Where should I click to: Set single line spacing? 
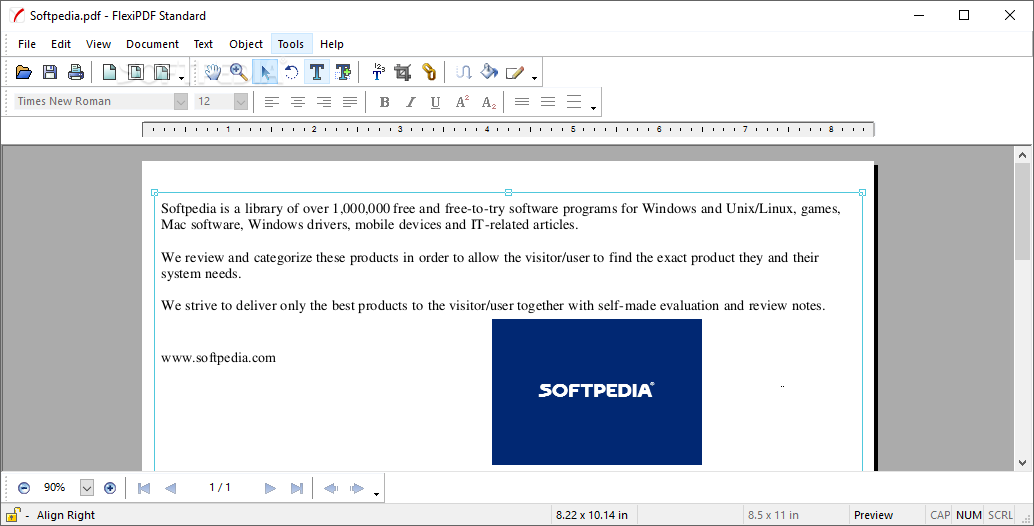coord(522,102)
